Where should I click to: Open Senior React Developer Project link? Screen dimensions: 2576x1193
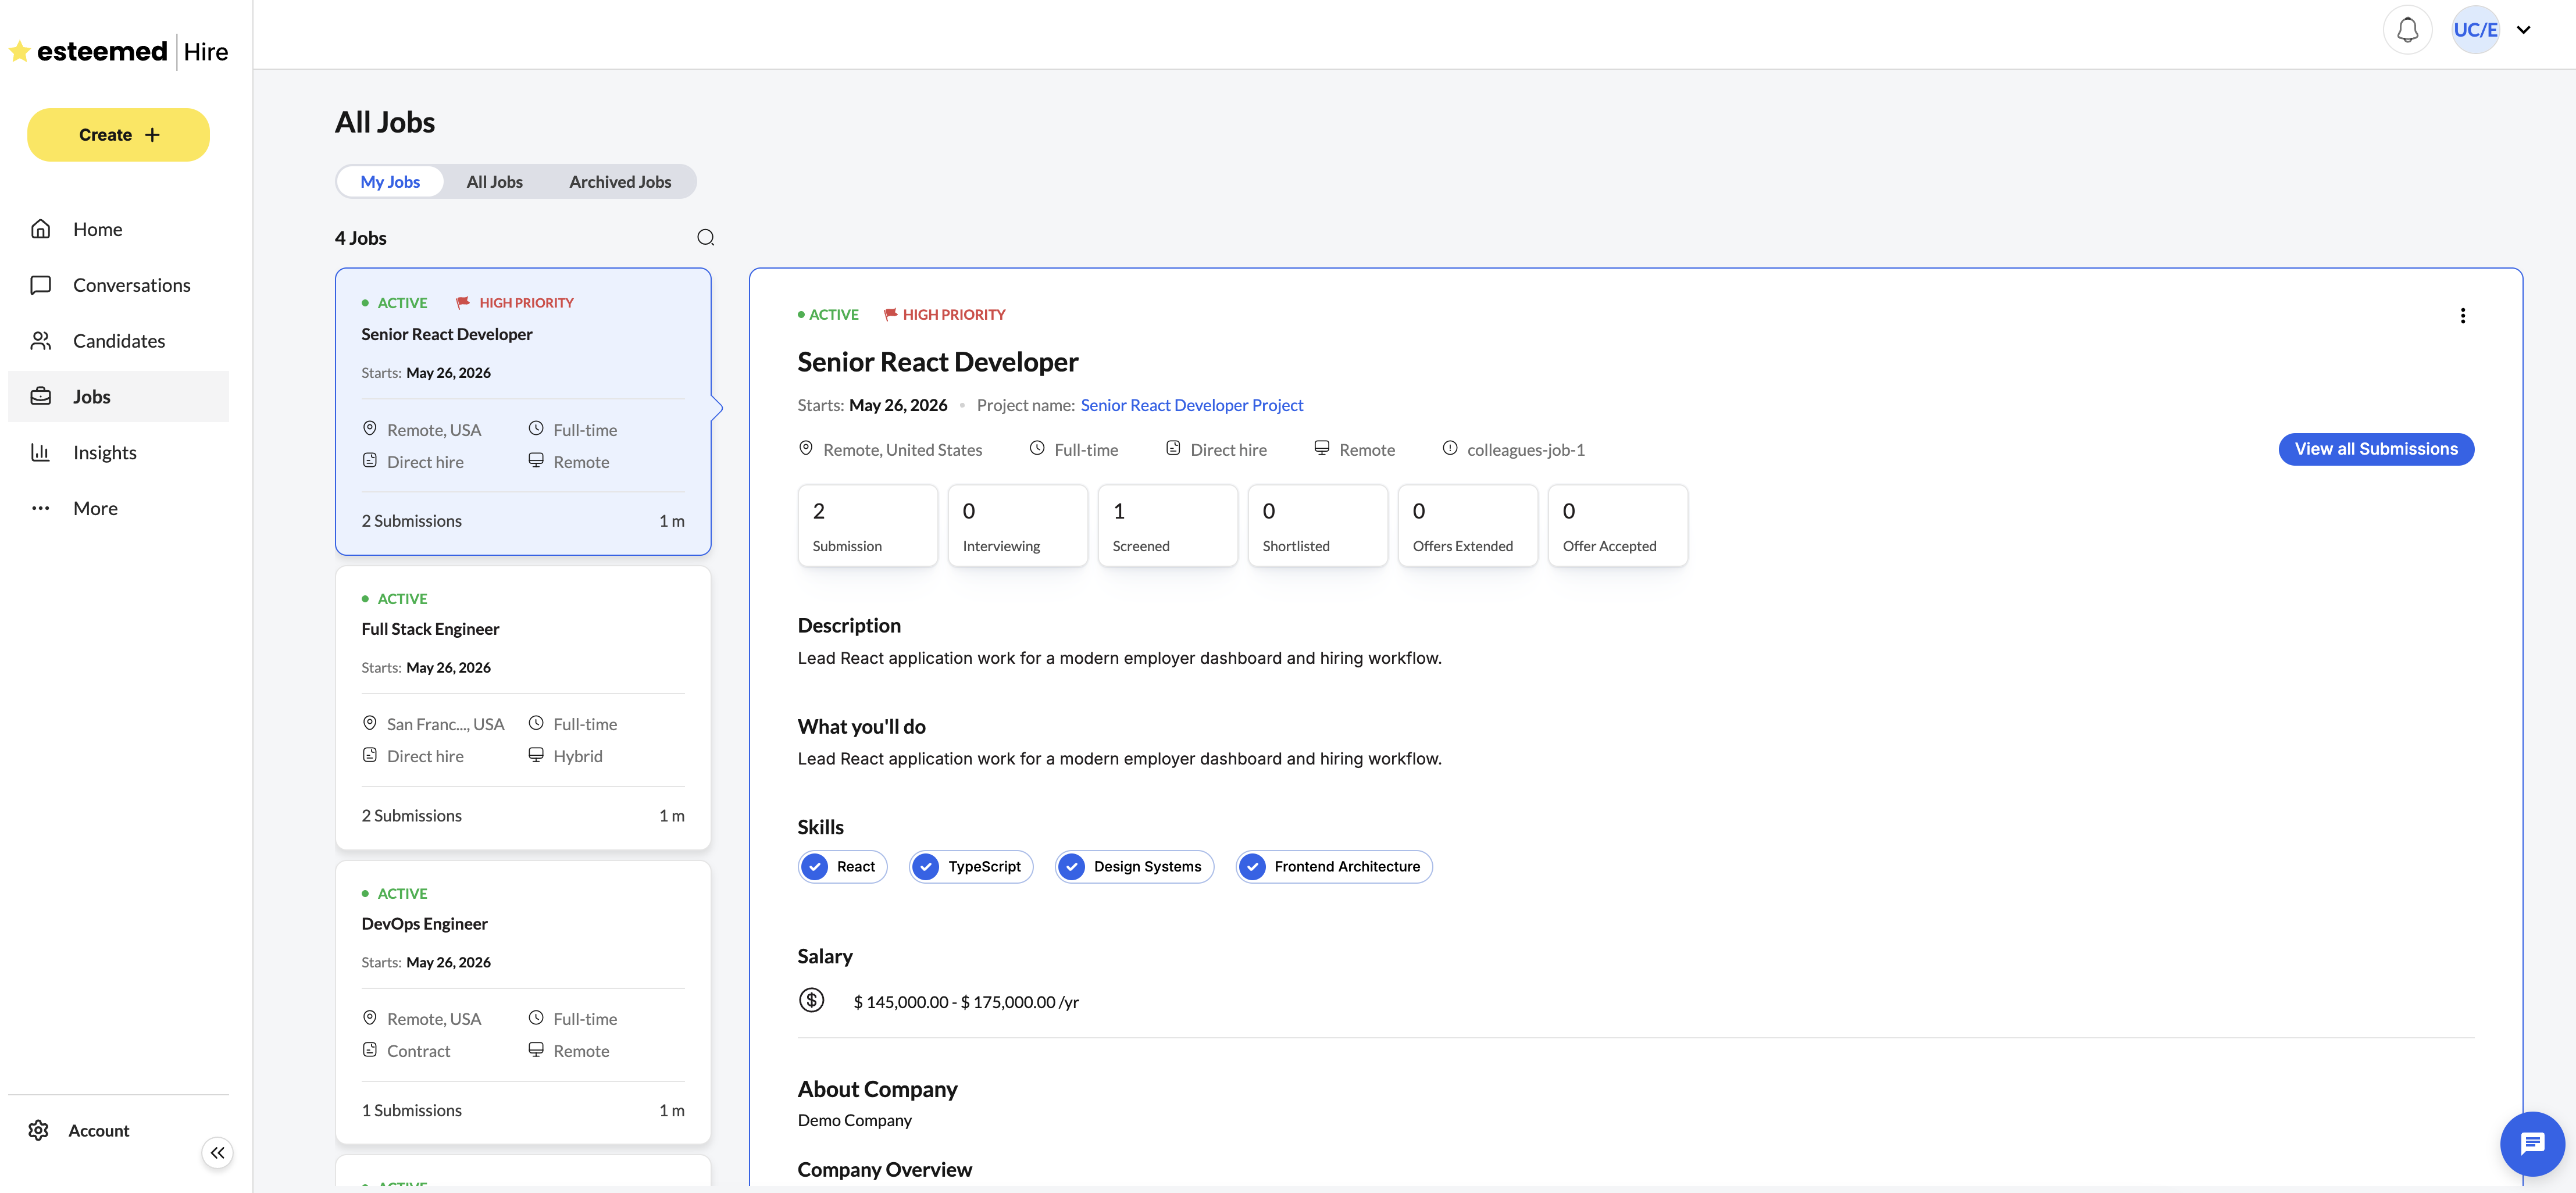1192,405
